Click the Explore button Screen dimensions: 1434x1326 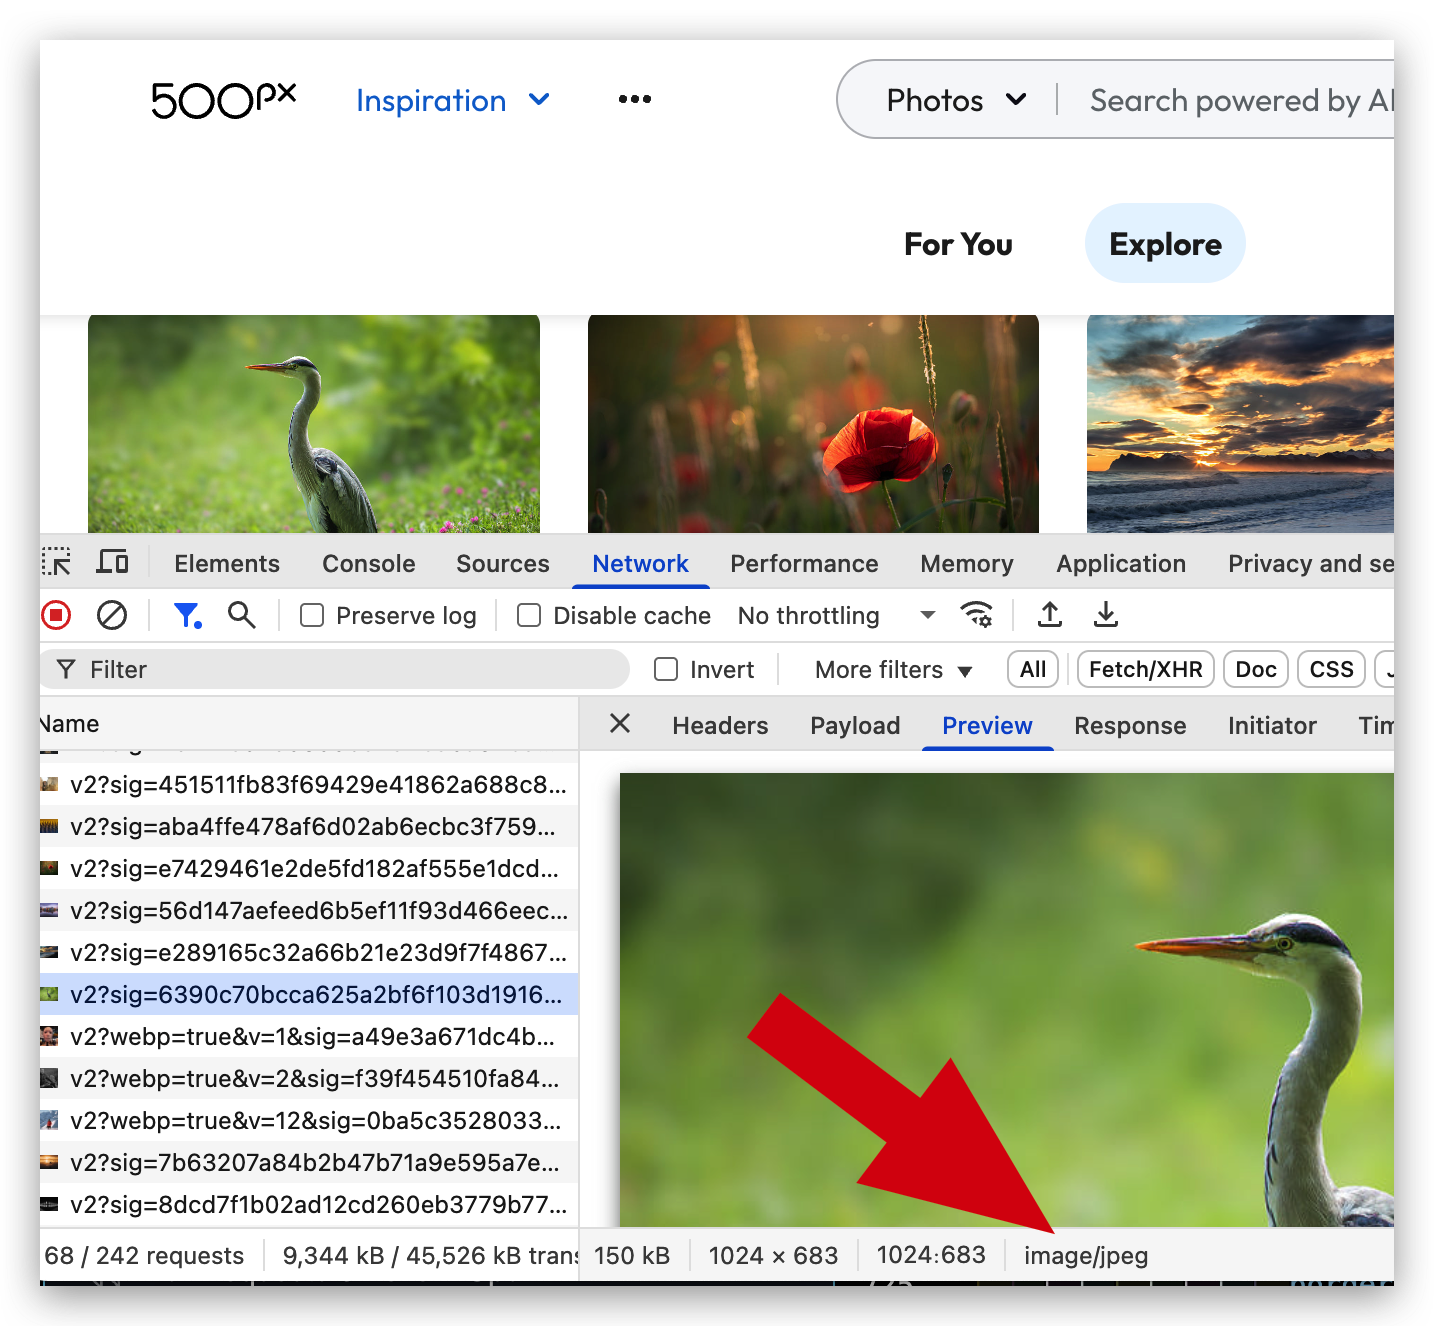click(x=1165, y=244)
